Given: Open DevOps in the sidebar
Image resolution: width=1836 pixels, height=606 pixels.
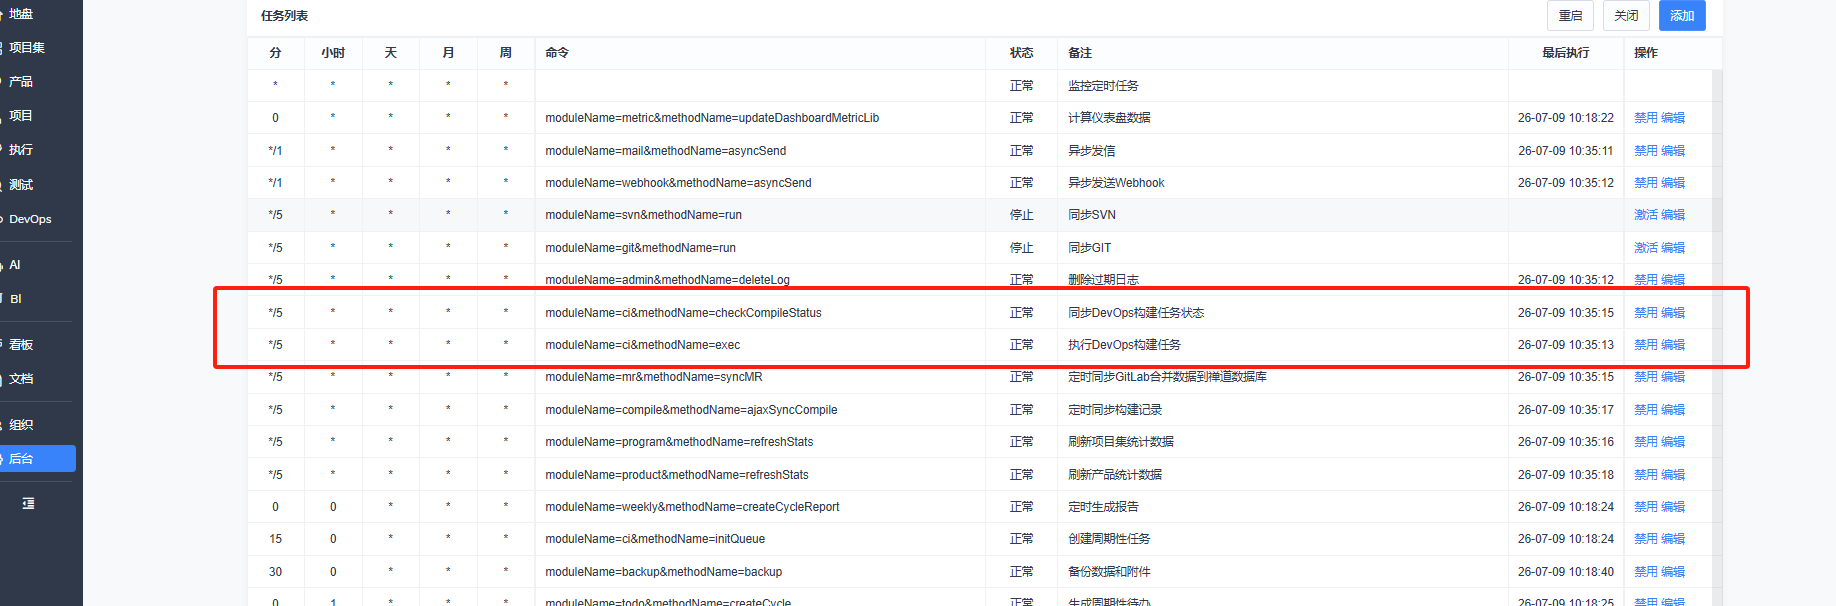Looking at the screenshot, I should point(30,219).
